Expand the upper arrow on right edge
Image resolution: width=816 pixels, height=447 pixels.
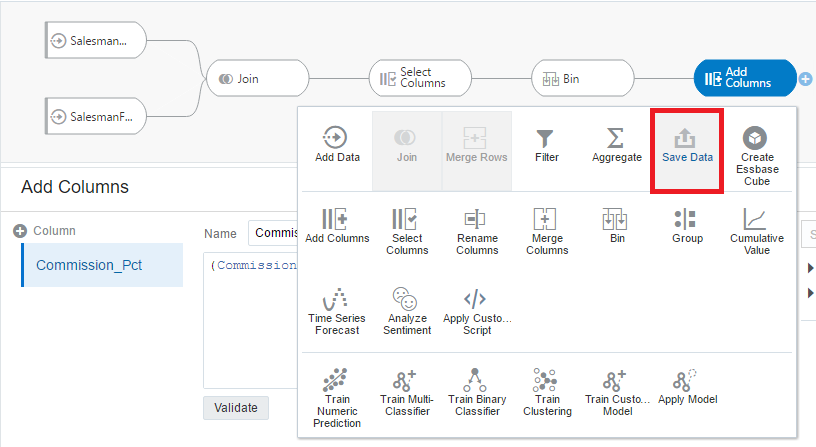point(810,268)
